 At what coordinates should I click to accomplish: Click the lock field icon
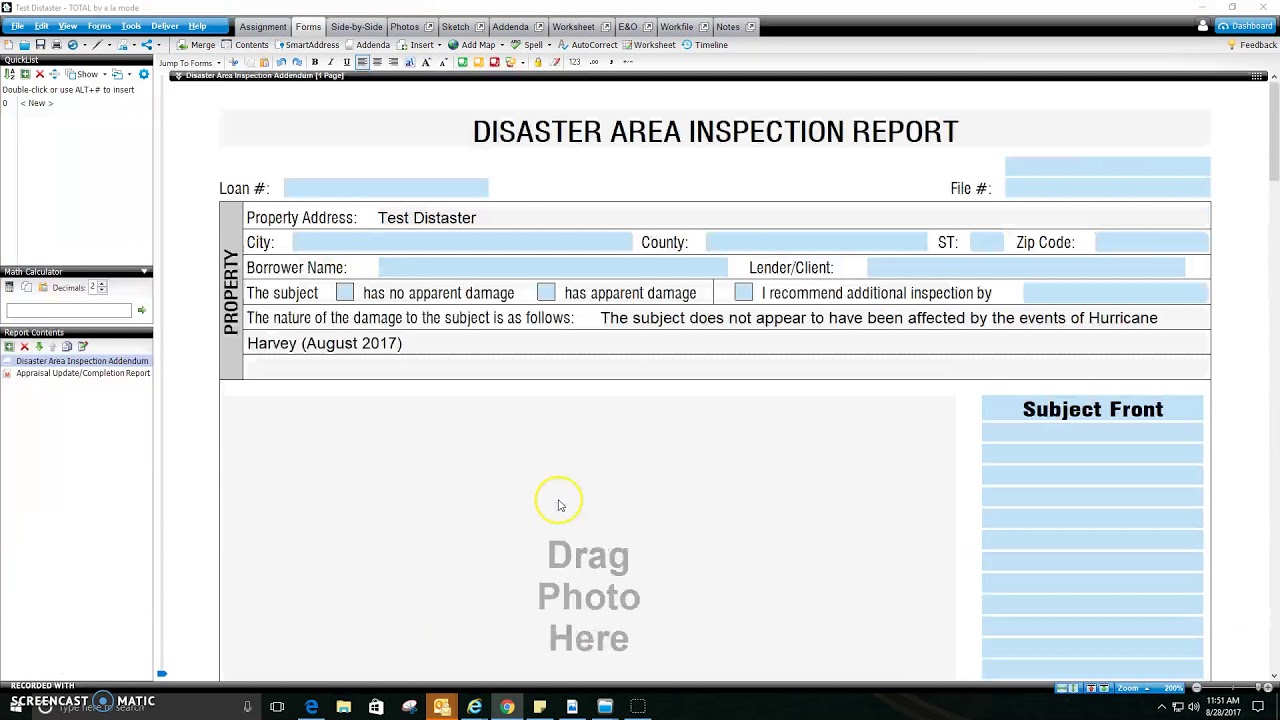pos(537,62)
